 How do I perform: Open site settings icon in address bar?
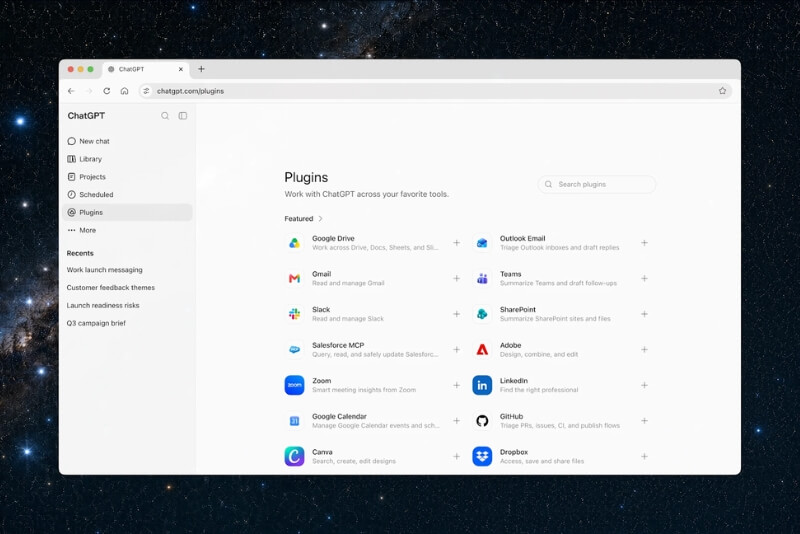tap(146, 91)
